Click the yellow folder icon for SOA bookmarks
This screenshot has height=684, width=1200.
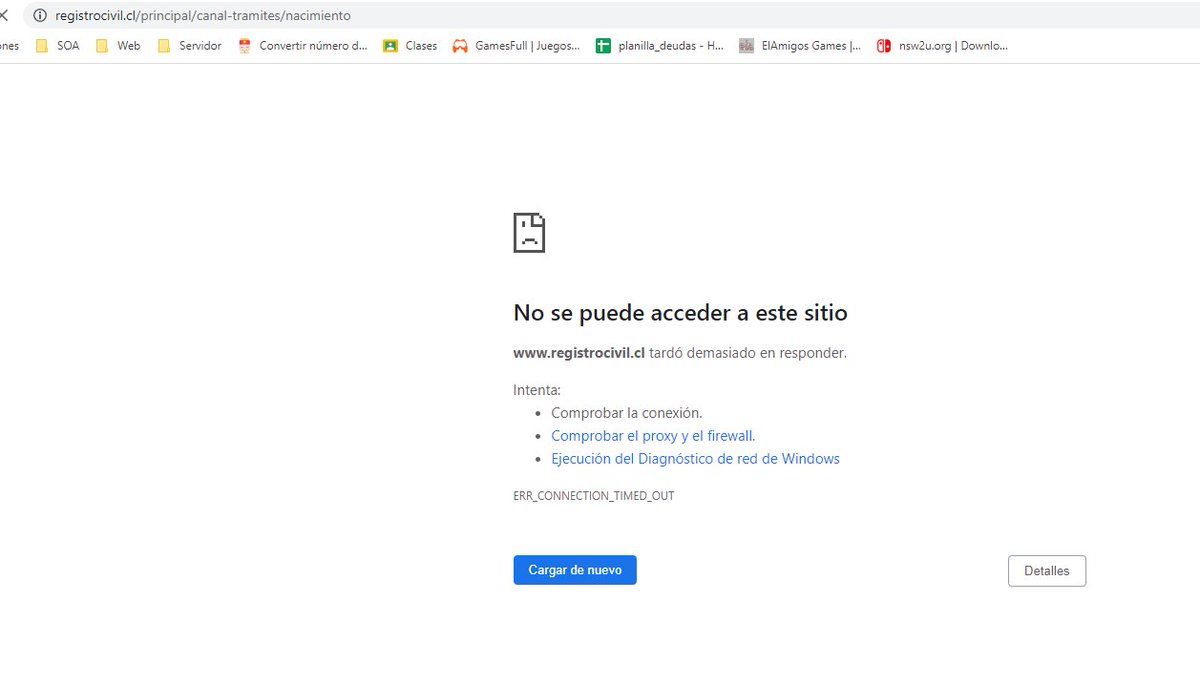coord(41,45)
